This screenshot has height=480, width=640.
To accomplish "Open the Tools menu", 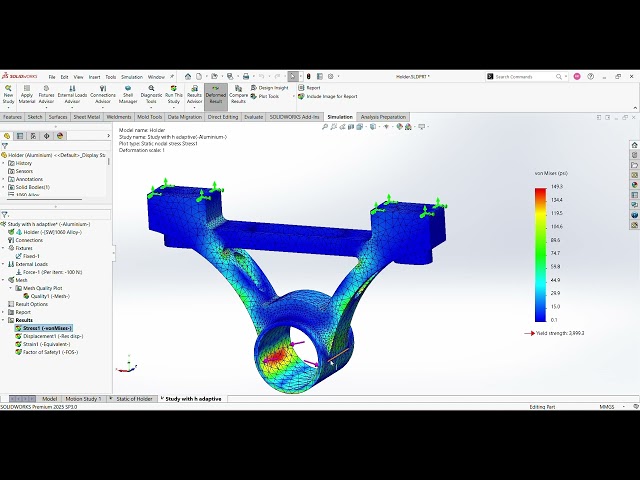I will [x=111, y=77].
